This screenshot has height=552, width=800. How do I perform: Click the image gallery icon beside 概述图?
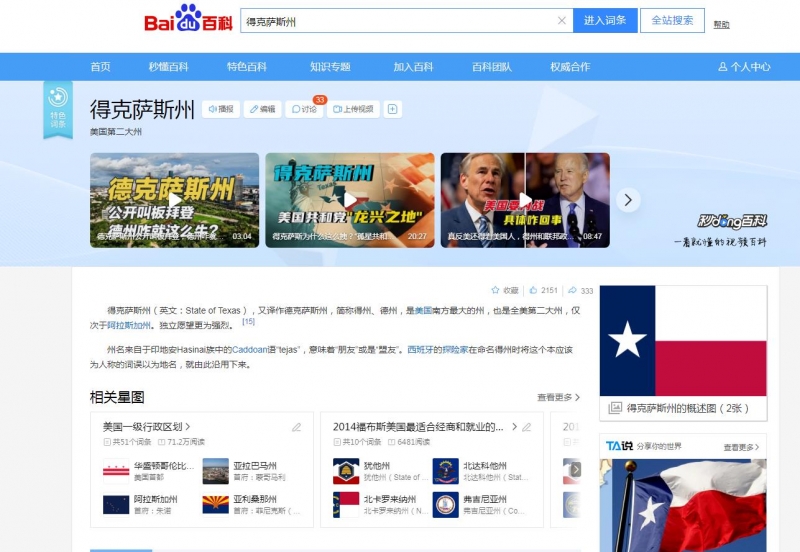615,408
